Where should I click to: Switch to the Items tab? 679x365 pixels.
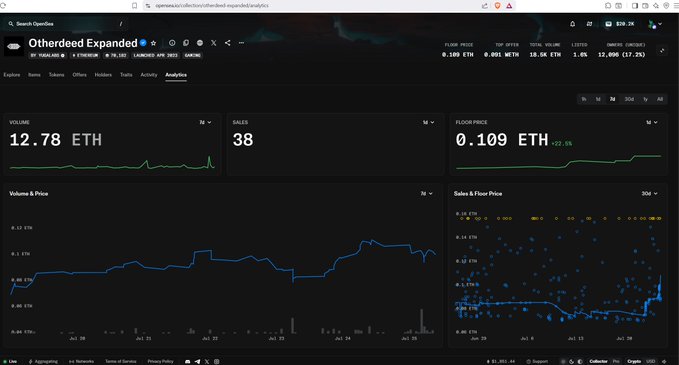point(34,75)
